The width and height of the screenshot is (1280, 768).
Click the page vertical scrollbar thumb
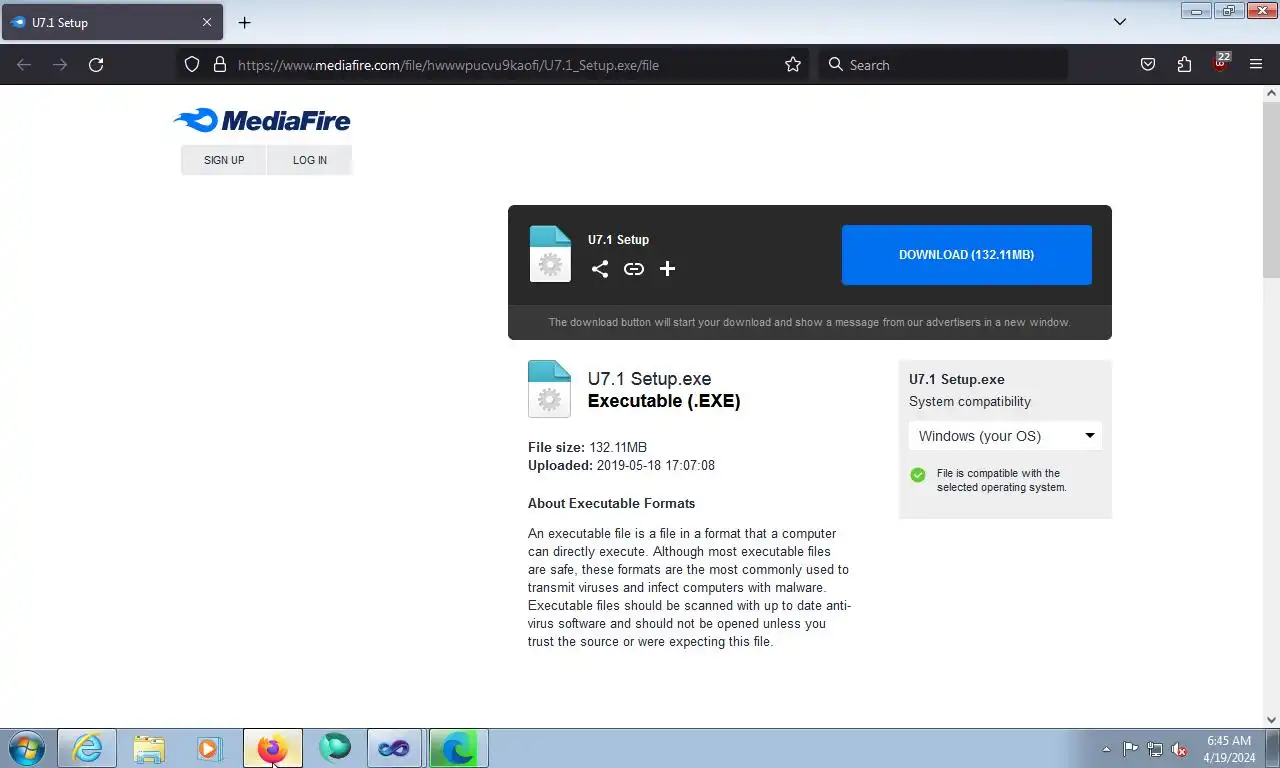1271,190
